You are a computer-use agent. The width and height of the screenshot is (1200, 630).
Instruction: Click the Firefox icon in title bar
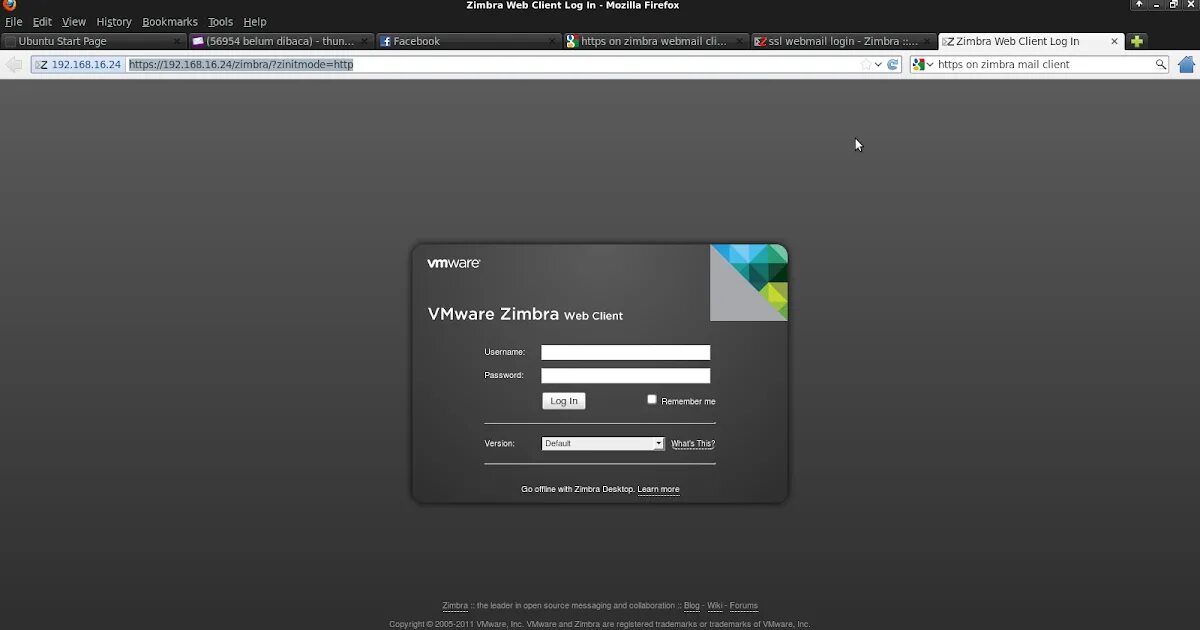[x=9, y=5]
